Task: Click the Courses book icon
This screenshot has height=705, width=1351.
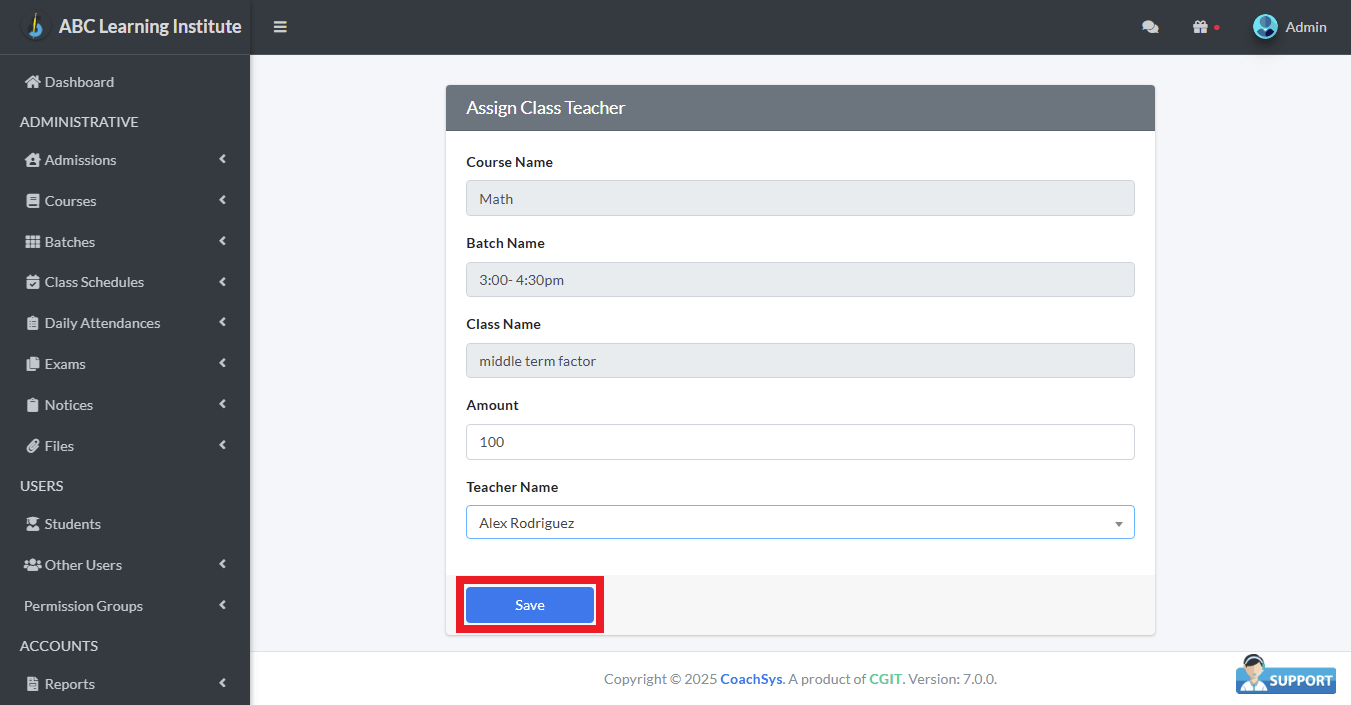Action: (x=33, y=201)
